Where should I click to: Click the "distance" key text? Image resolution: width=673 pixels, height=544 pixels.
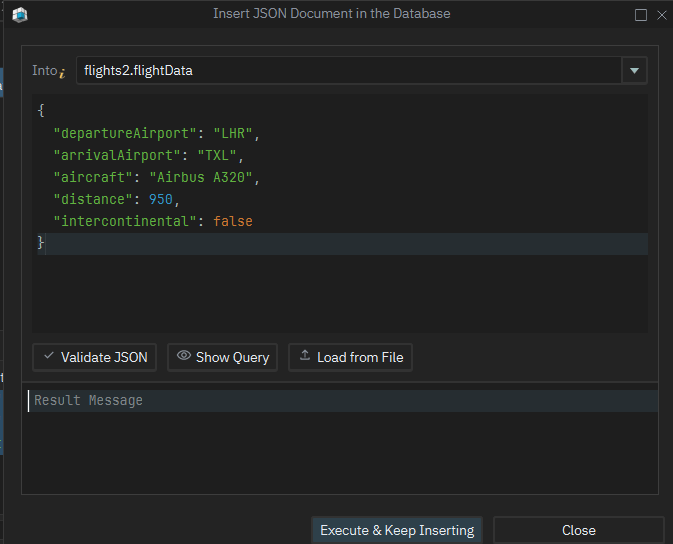pyautogui.click(x=93, y=199)
